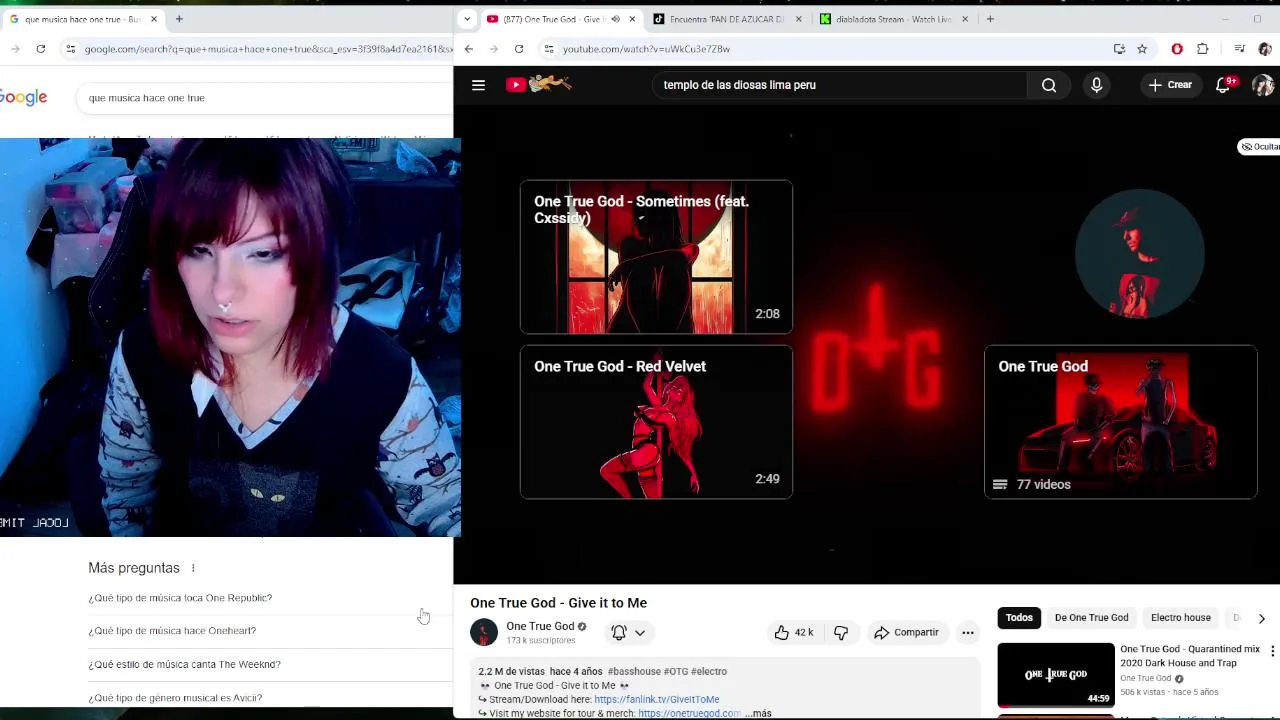Click the Compartir share button
Image resolution: width=1280 pixels, height=720 pixels.
tap(906, 632)
